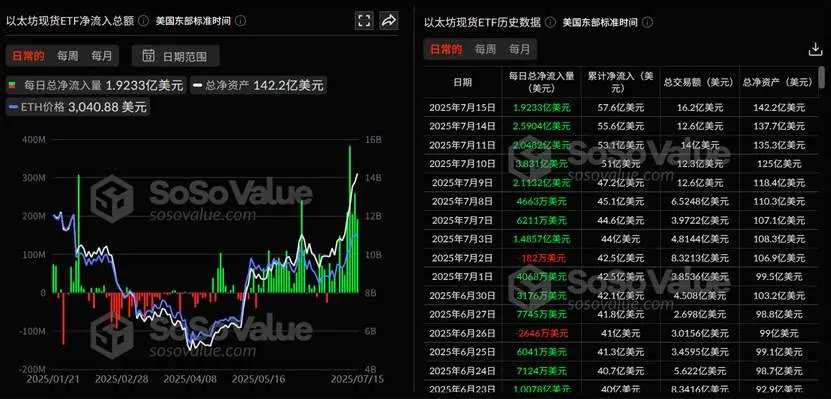
Task: Toggle 总净资产 line in the chart legend
Action: pos(258,85)
